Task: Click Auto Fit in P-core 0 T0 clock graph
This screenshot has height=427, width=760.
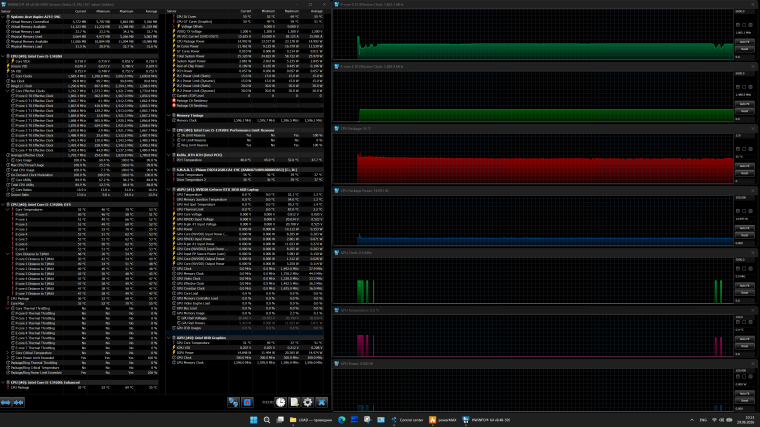Action: coord(744,42)
